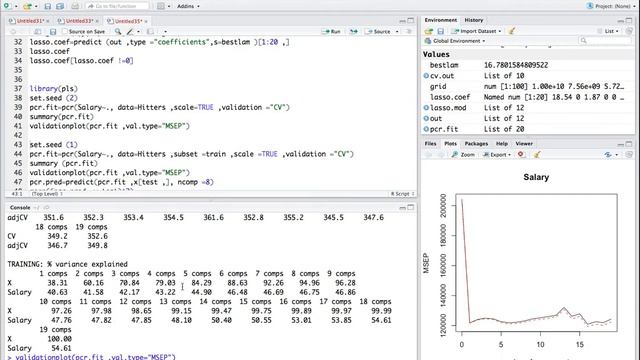The height and width of the screenshot is (360, 640).
Task: Open the Global Environment dropdown
Action: 455,41
